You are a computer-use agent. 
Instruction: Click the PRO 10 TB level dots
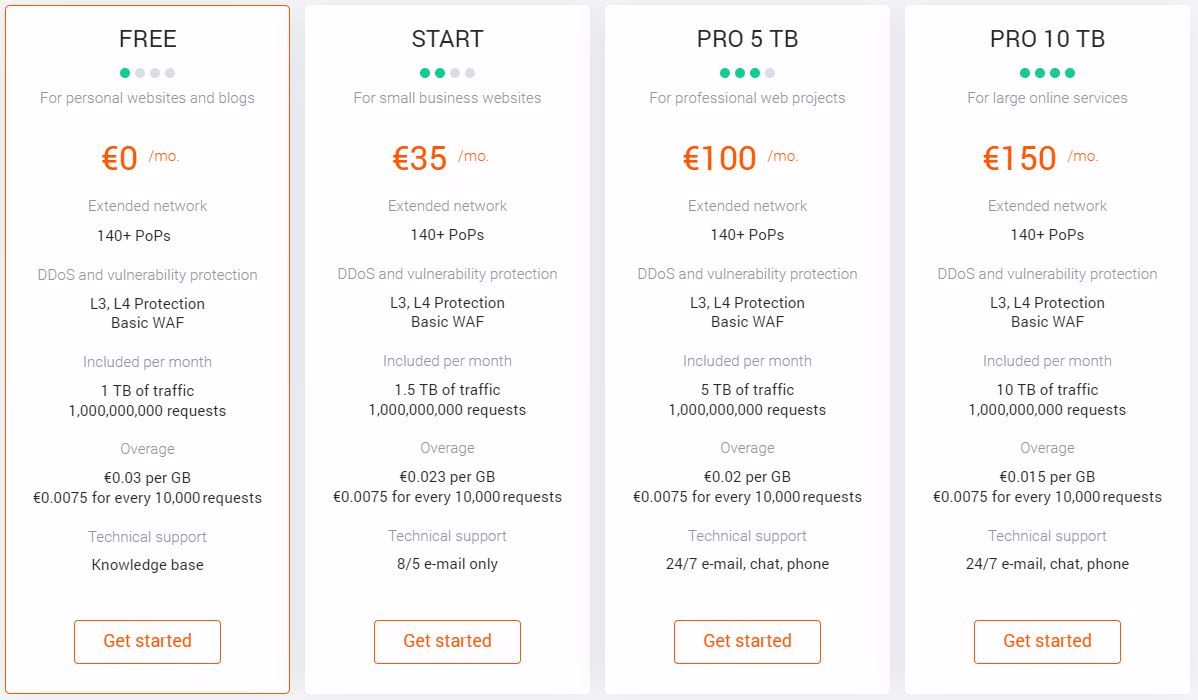point(1047,73)
